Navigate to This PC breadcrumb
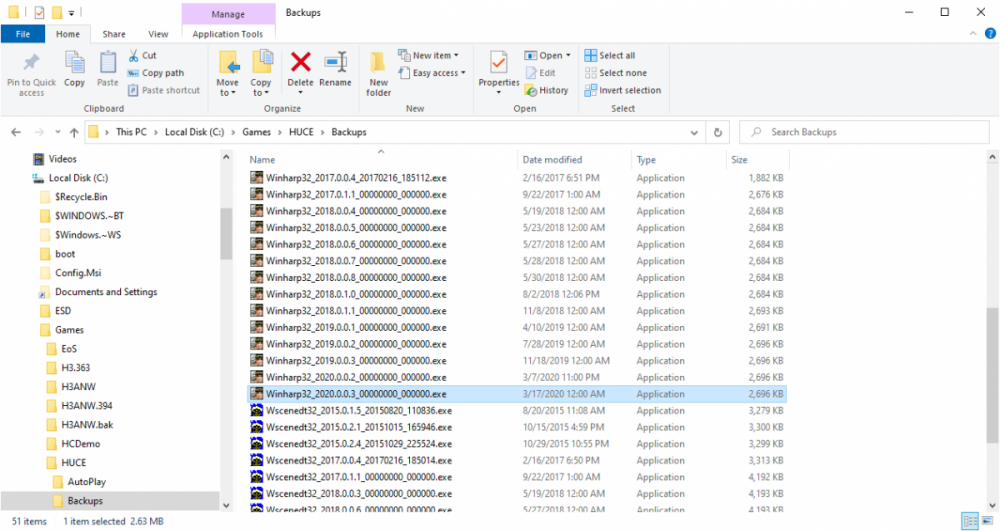Image resolution: width=1000 pixels, height=531 pixels. tap(131, 132)
